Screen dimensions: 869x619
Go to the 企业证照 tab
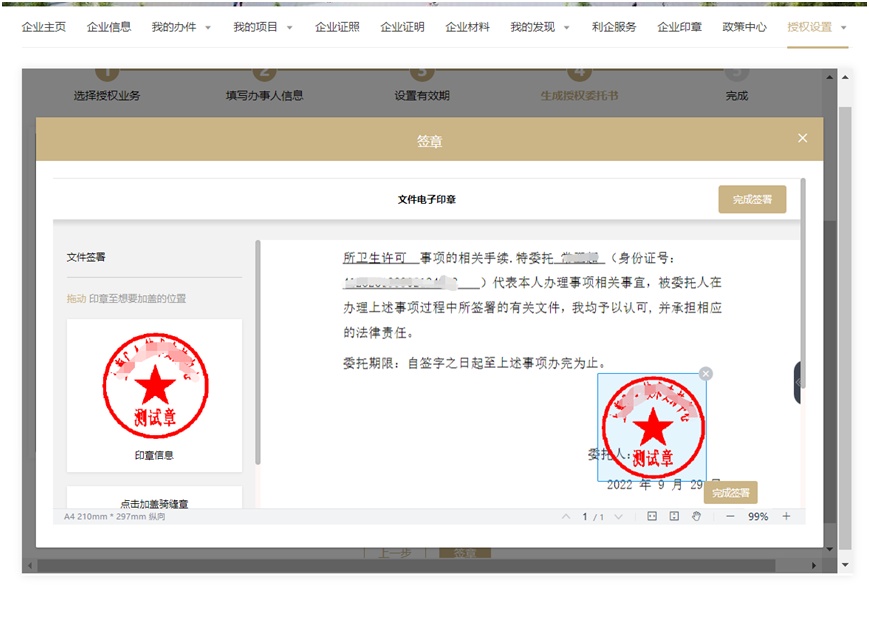(x=337, y=27)
